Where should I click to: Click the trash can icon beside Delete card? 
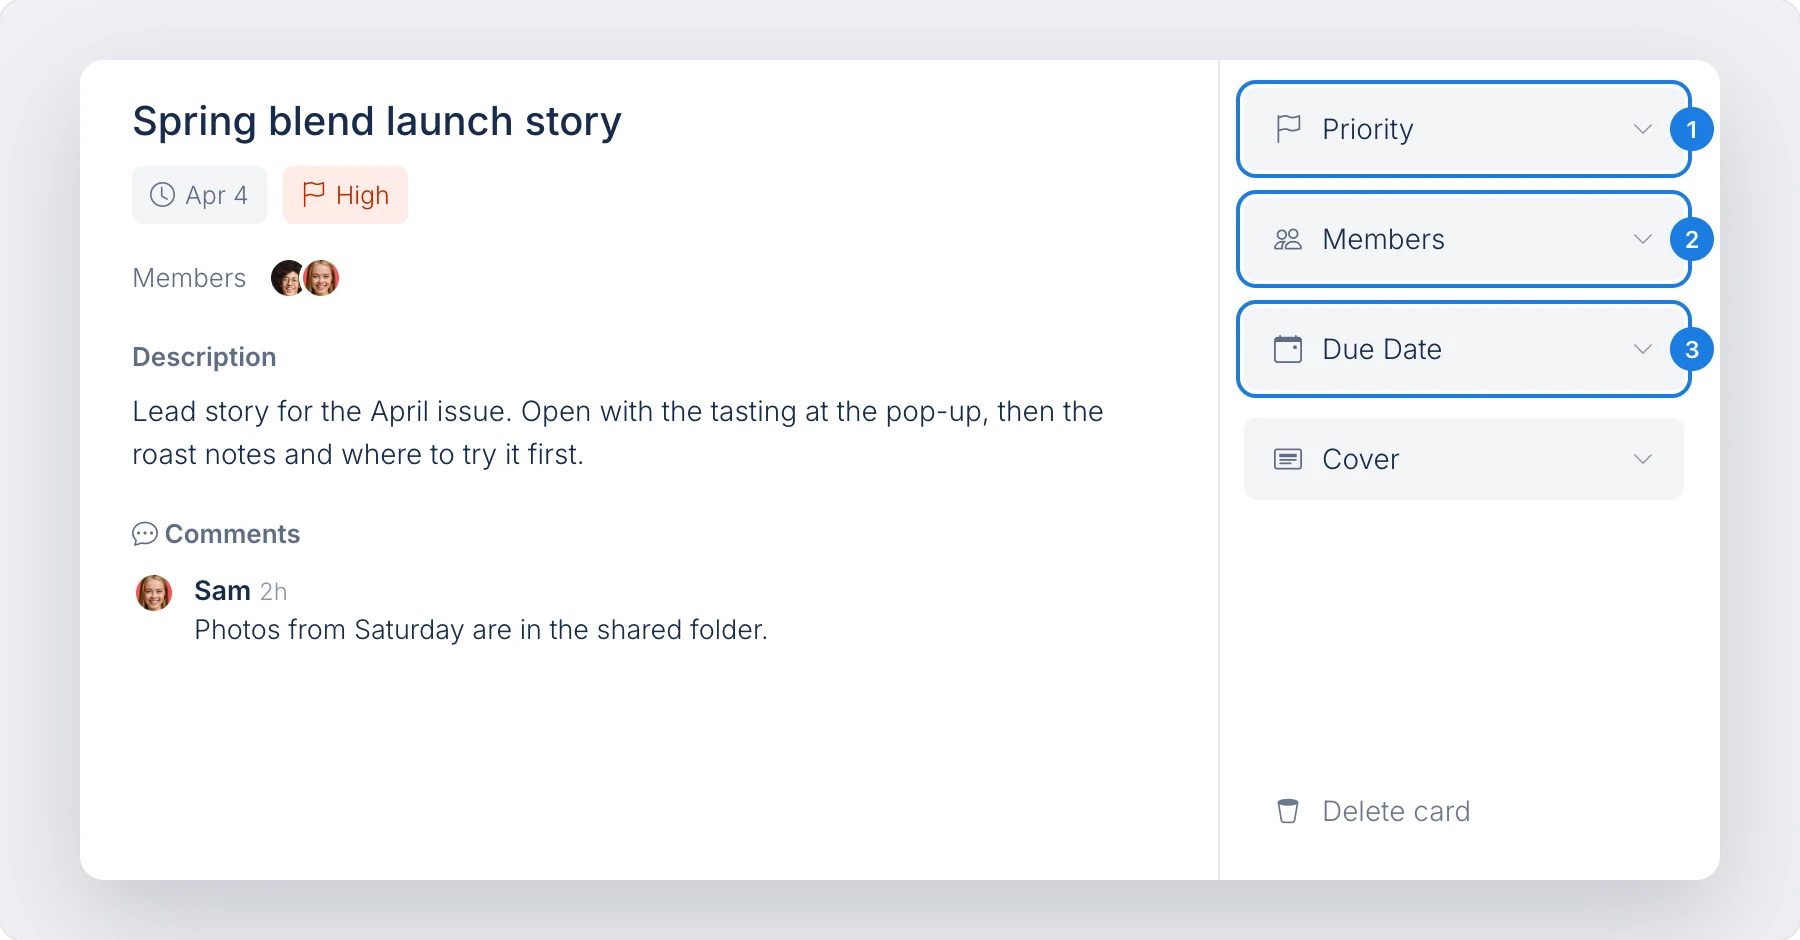[x=1288, y=811]
